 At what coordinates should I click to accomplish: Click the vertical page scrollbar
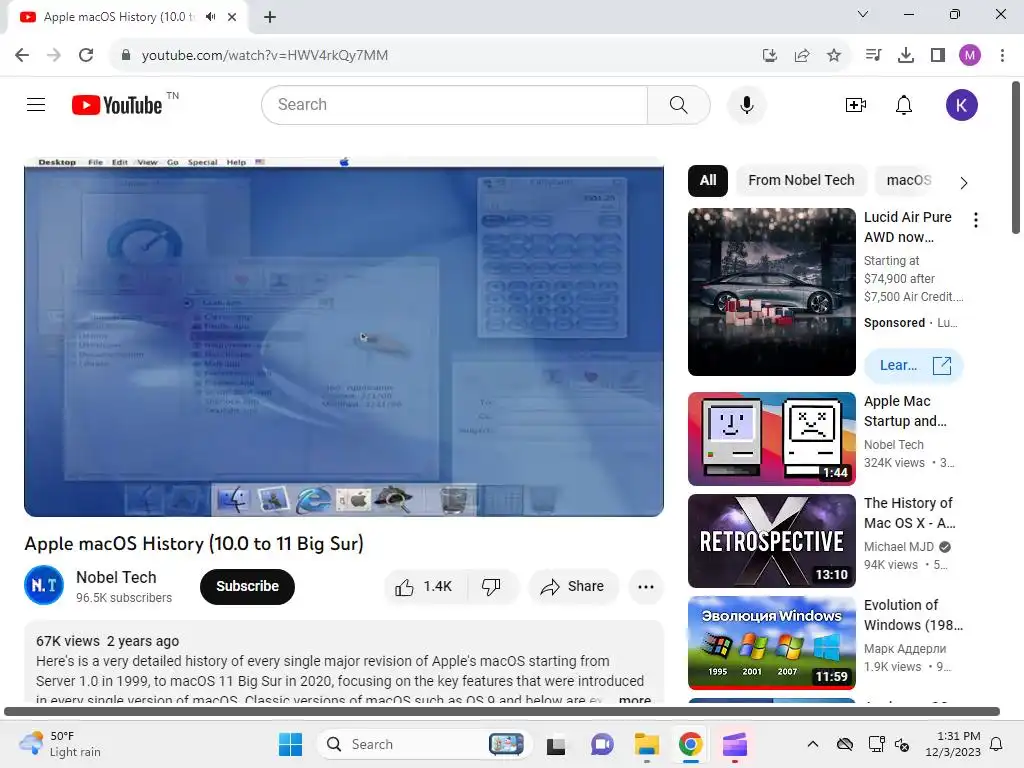[x=1016, y=157]
